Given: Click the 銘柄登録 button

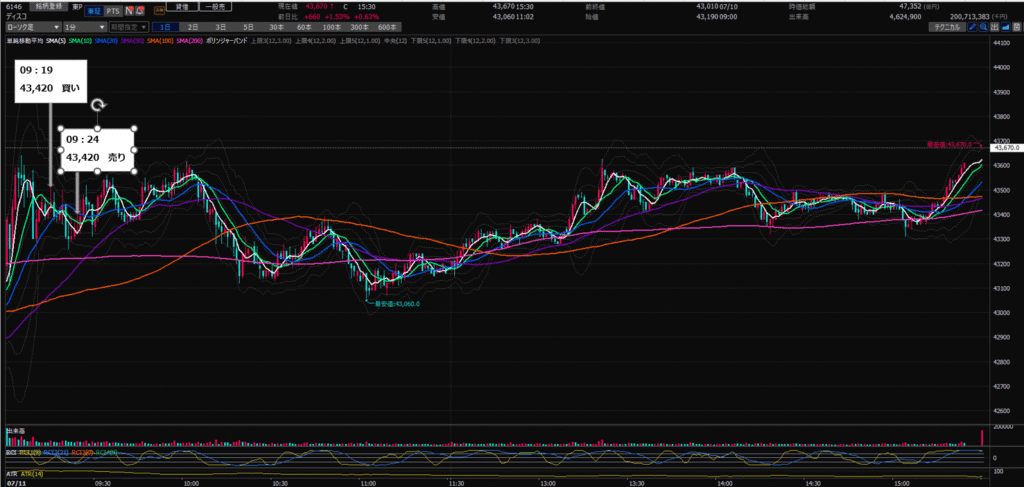Looking at the screenshot, I should (x=48, y=6).
